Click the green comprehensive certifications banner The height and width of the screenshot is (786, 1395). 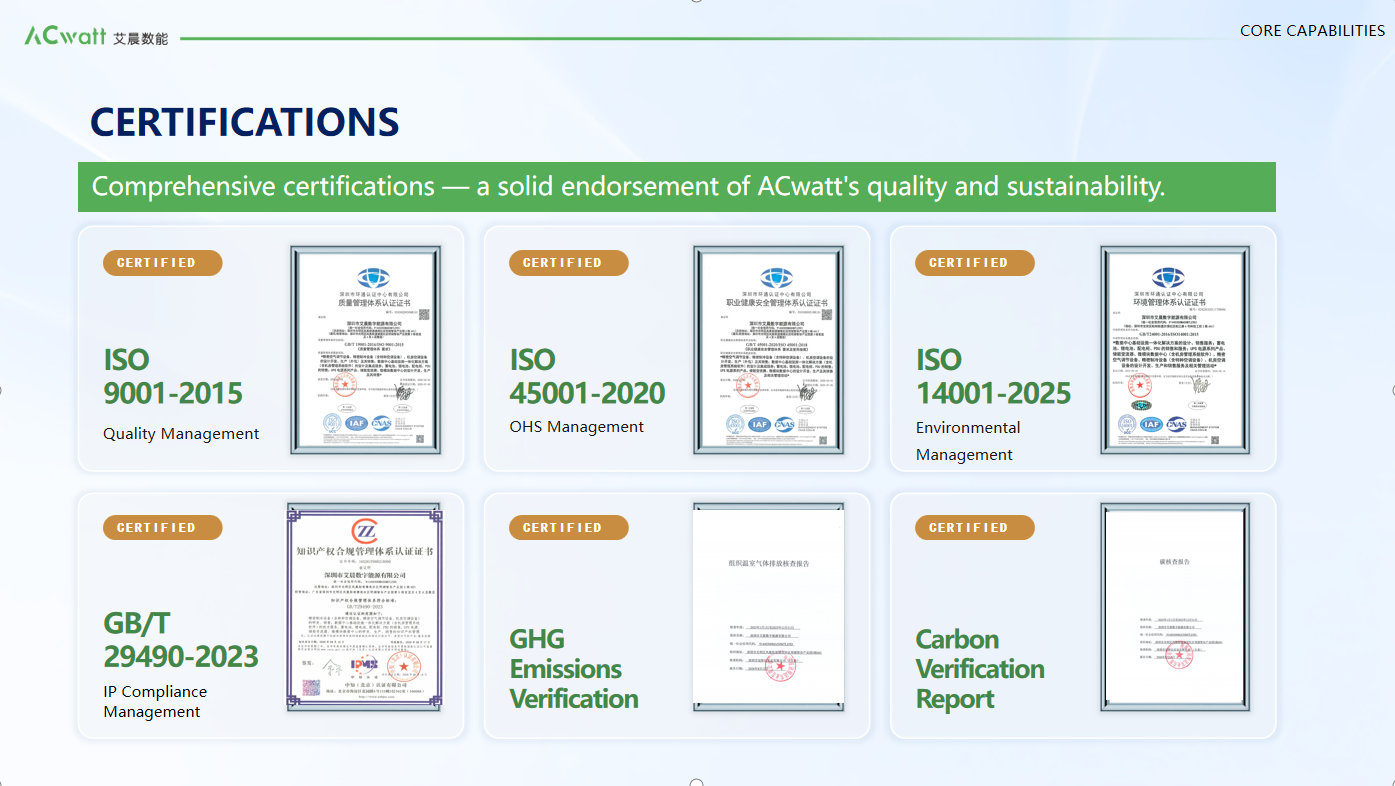click(x=677, y=187)
